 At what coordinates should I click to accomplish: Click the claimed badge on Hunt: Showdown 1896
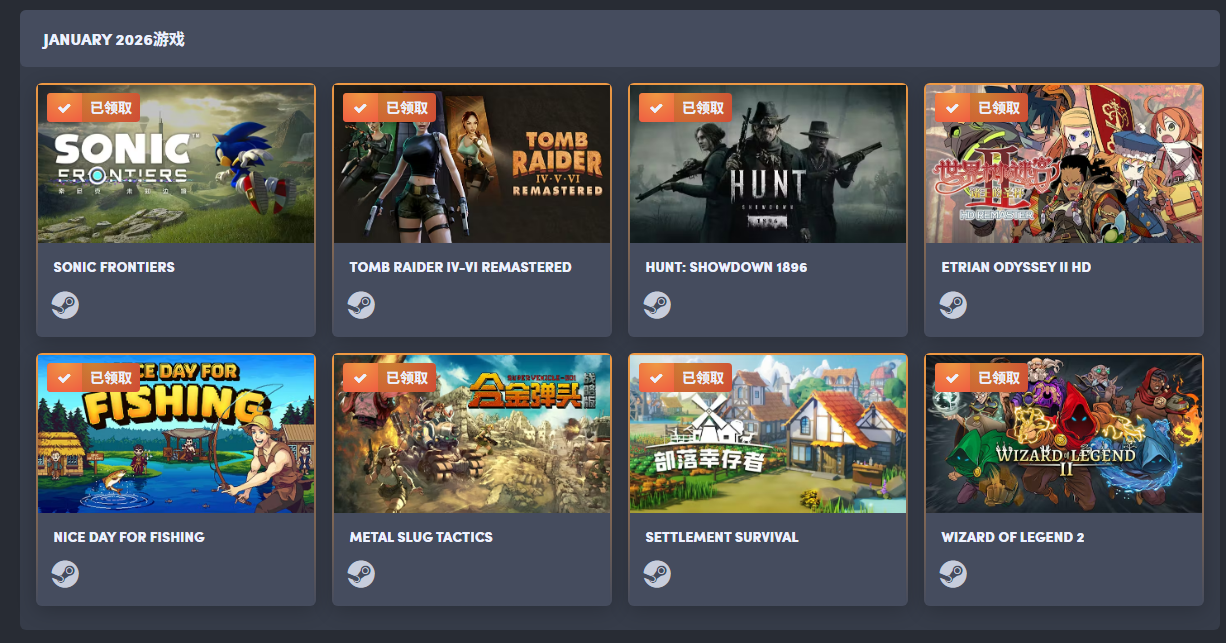pos(685,108)
